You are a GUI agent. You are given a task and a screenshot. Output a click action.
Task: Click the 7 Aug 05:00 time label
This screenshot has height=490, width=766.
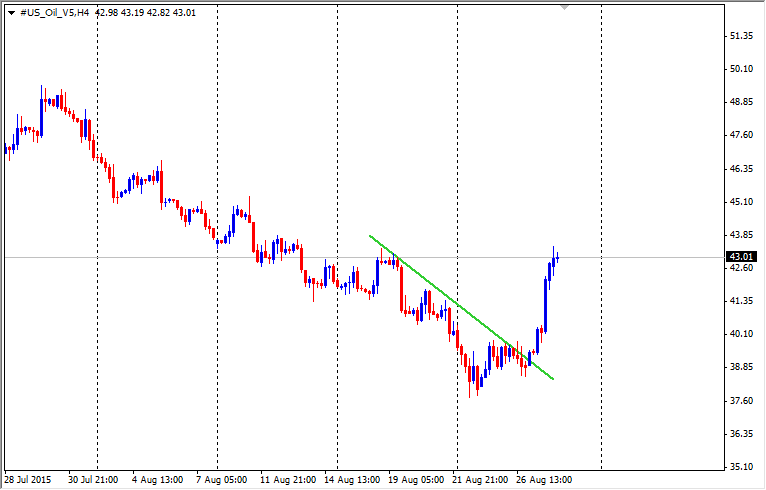tap(222, 479)
